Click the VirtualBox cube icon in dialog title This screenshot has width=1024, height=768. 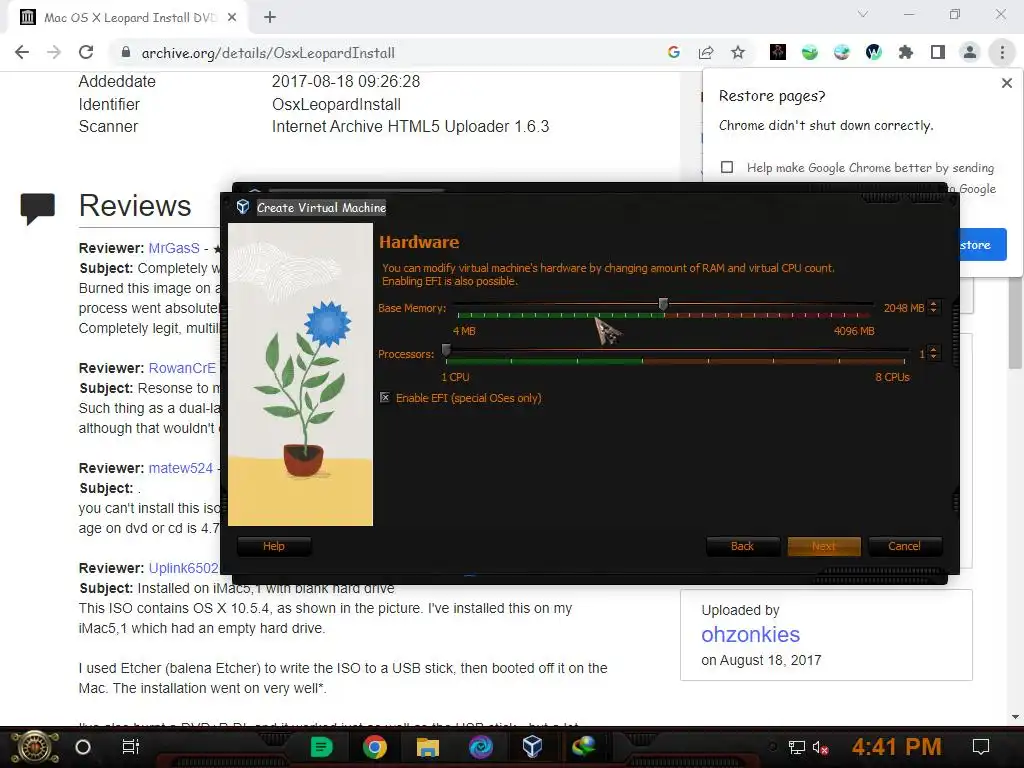[242, 207]
